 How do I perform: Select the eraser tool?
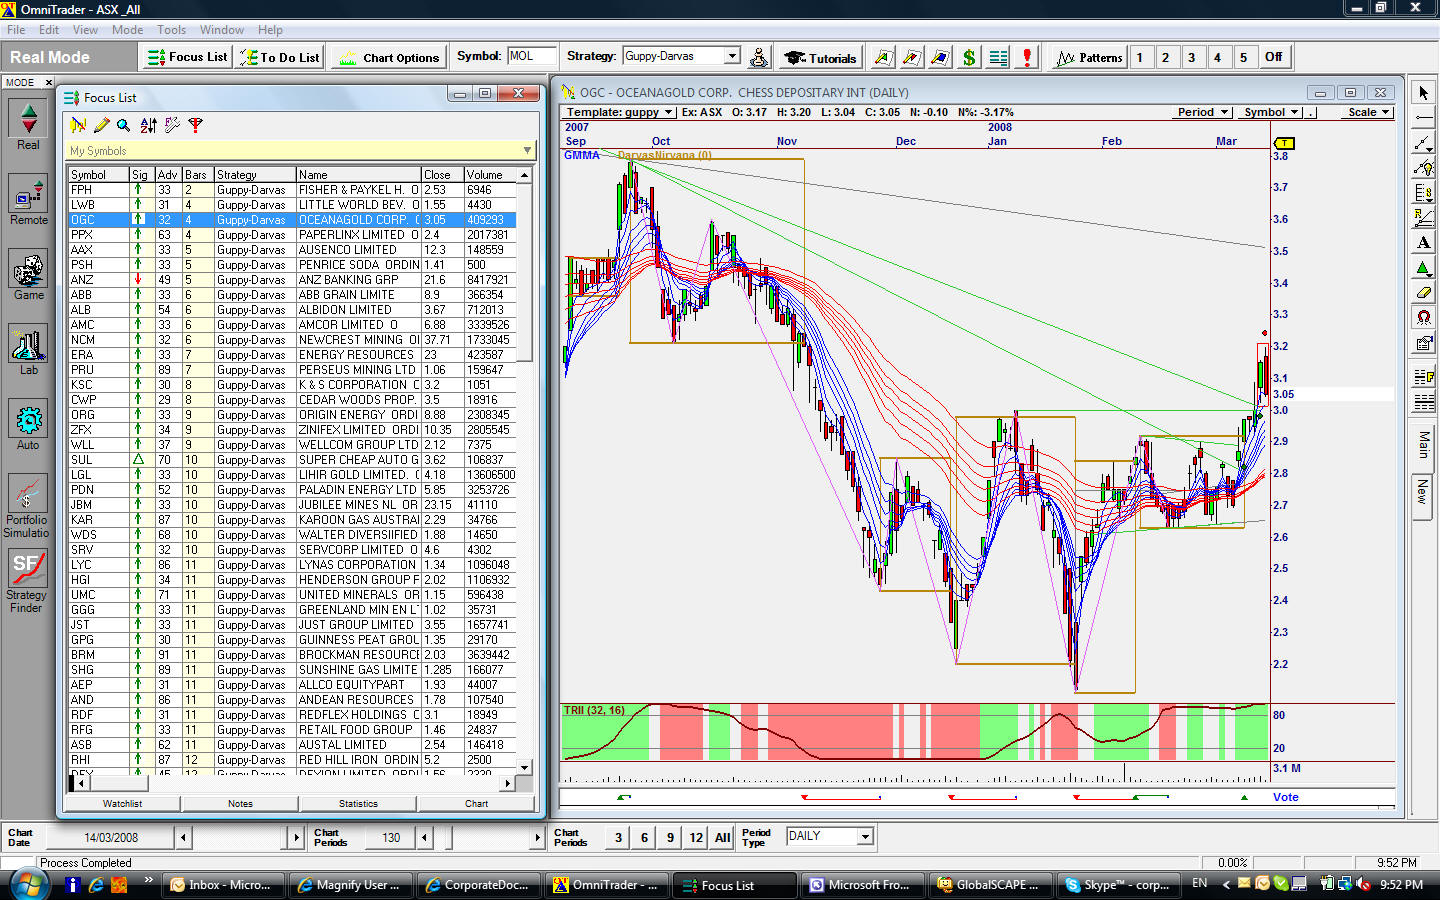[1423, 293]
